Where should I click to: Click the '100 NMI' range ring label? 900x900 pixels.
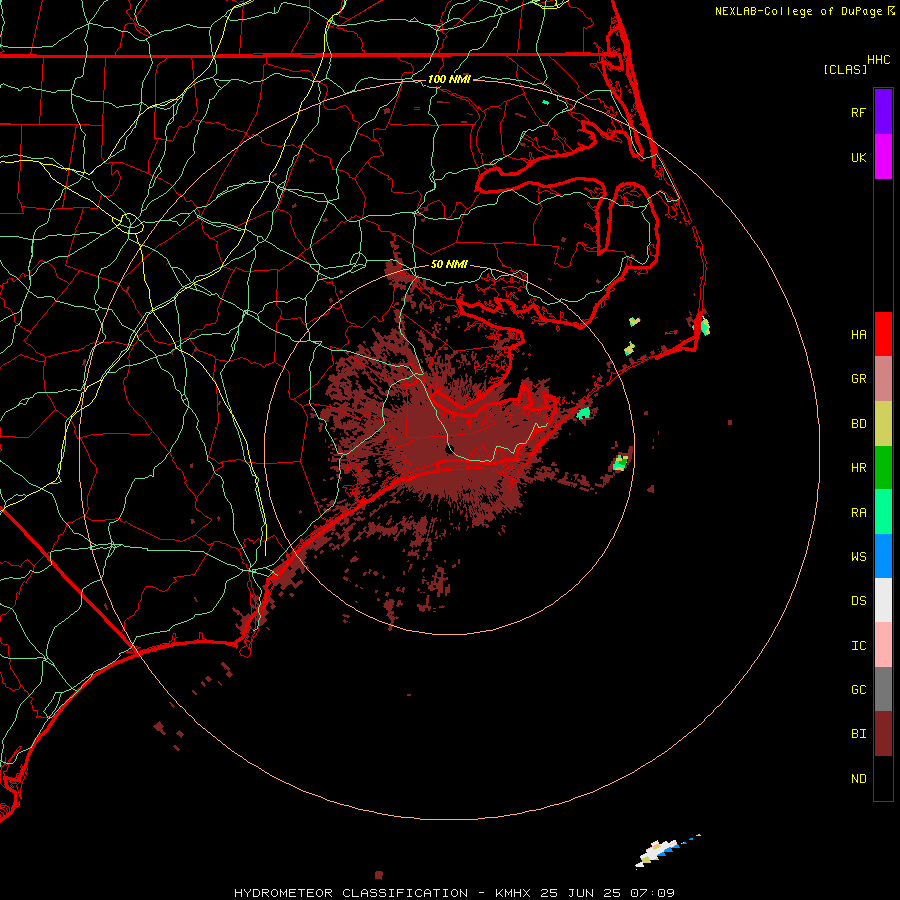tap(449, 79)
